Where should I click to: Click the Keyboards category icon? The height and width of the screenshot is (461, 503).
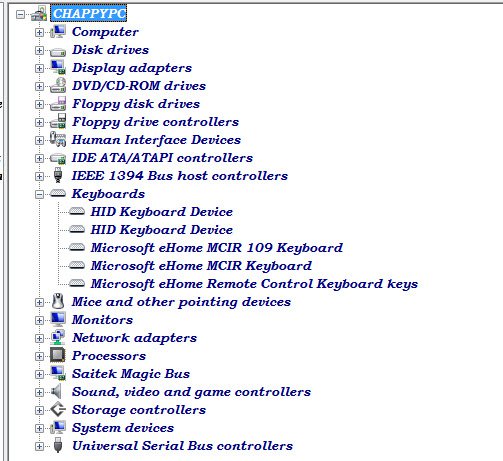[x=58, y=194]
